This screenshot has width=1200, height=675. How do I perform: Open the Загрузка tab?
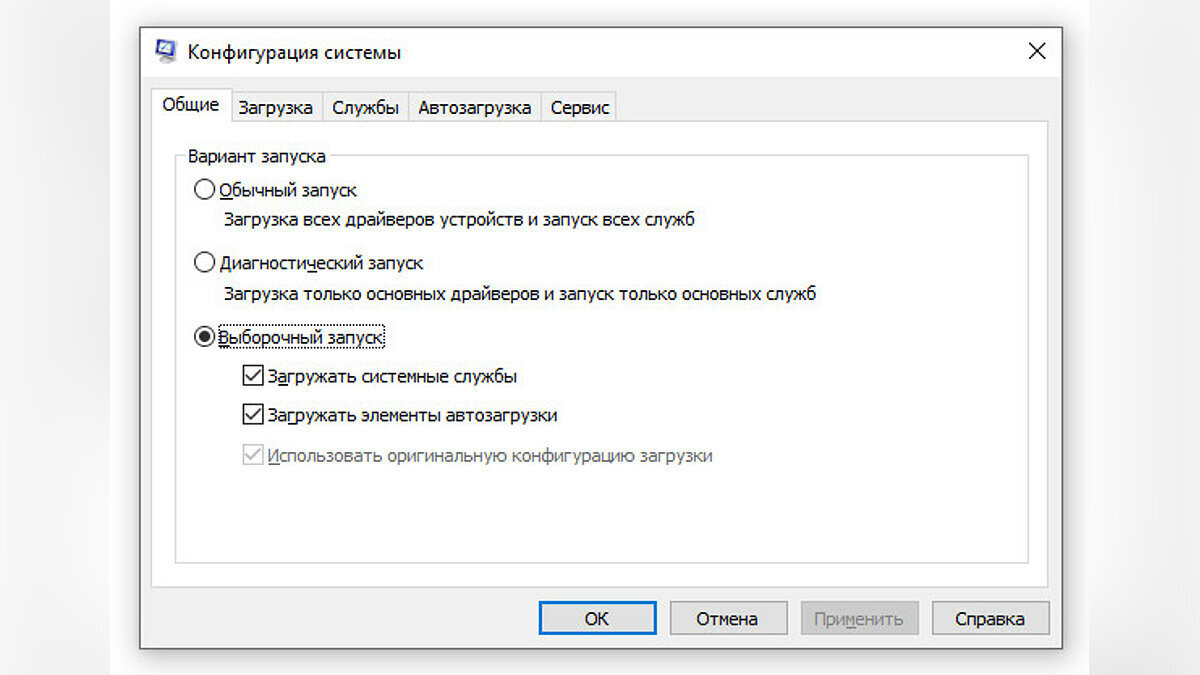point(275,108)
